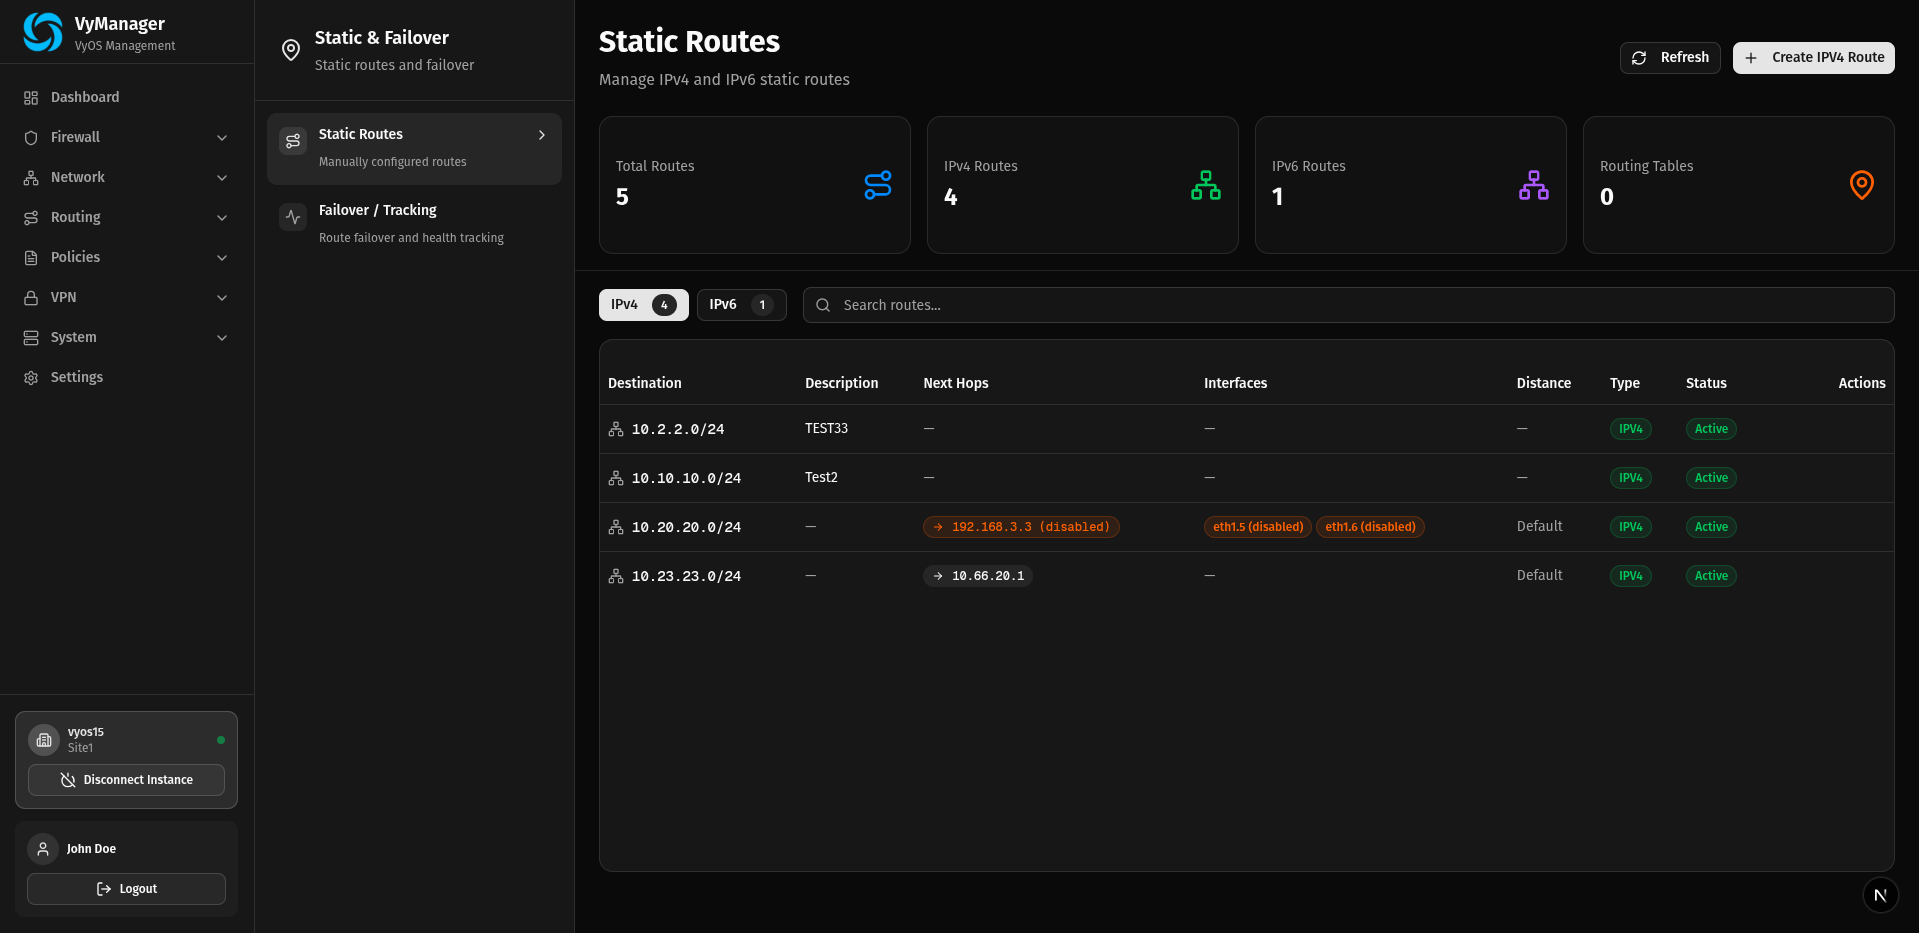Click the eth1.5 (disabled) interface chip
The height and width of the screenshot is (933, 1919).
[x=1257, y=527]
